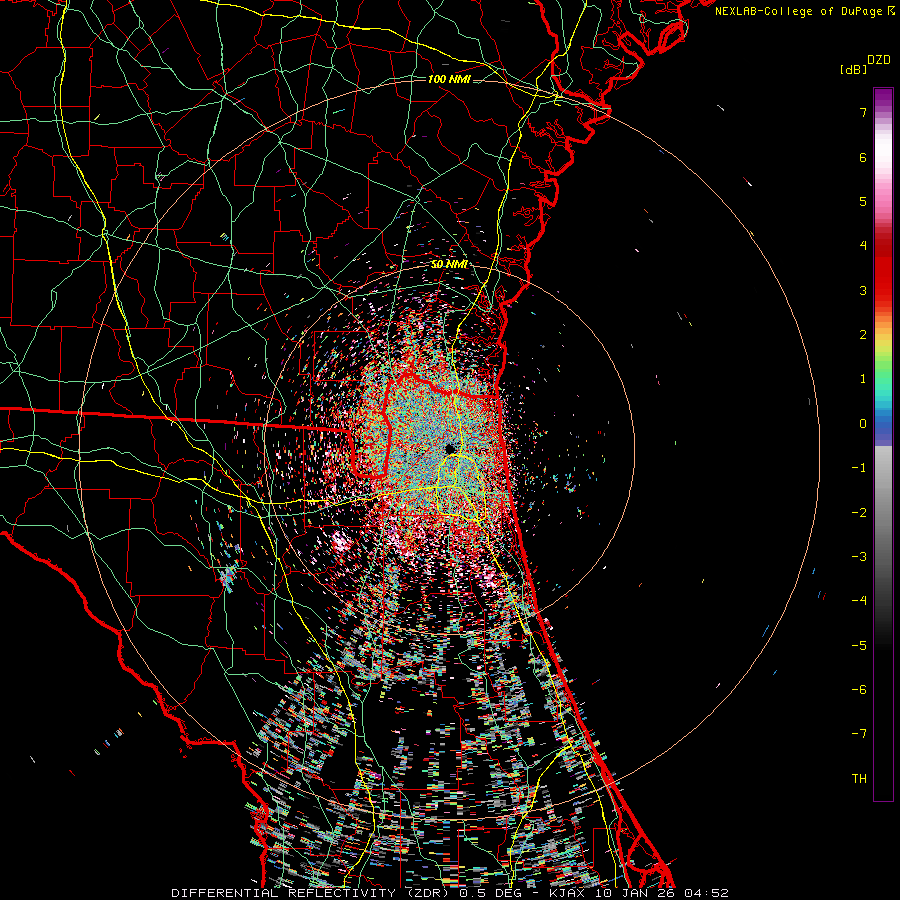900x900 pixels.
Task: Click the 4 tick label on color scale
Action: pyautogui.click(x=863, y=246)
